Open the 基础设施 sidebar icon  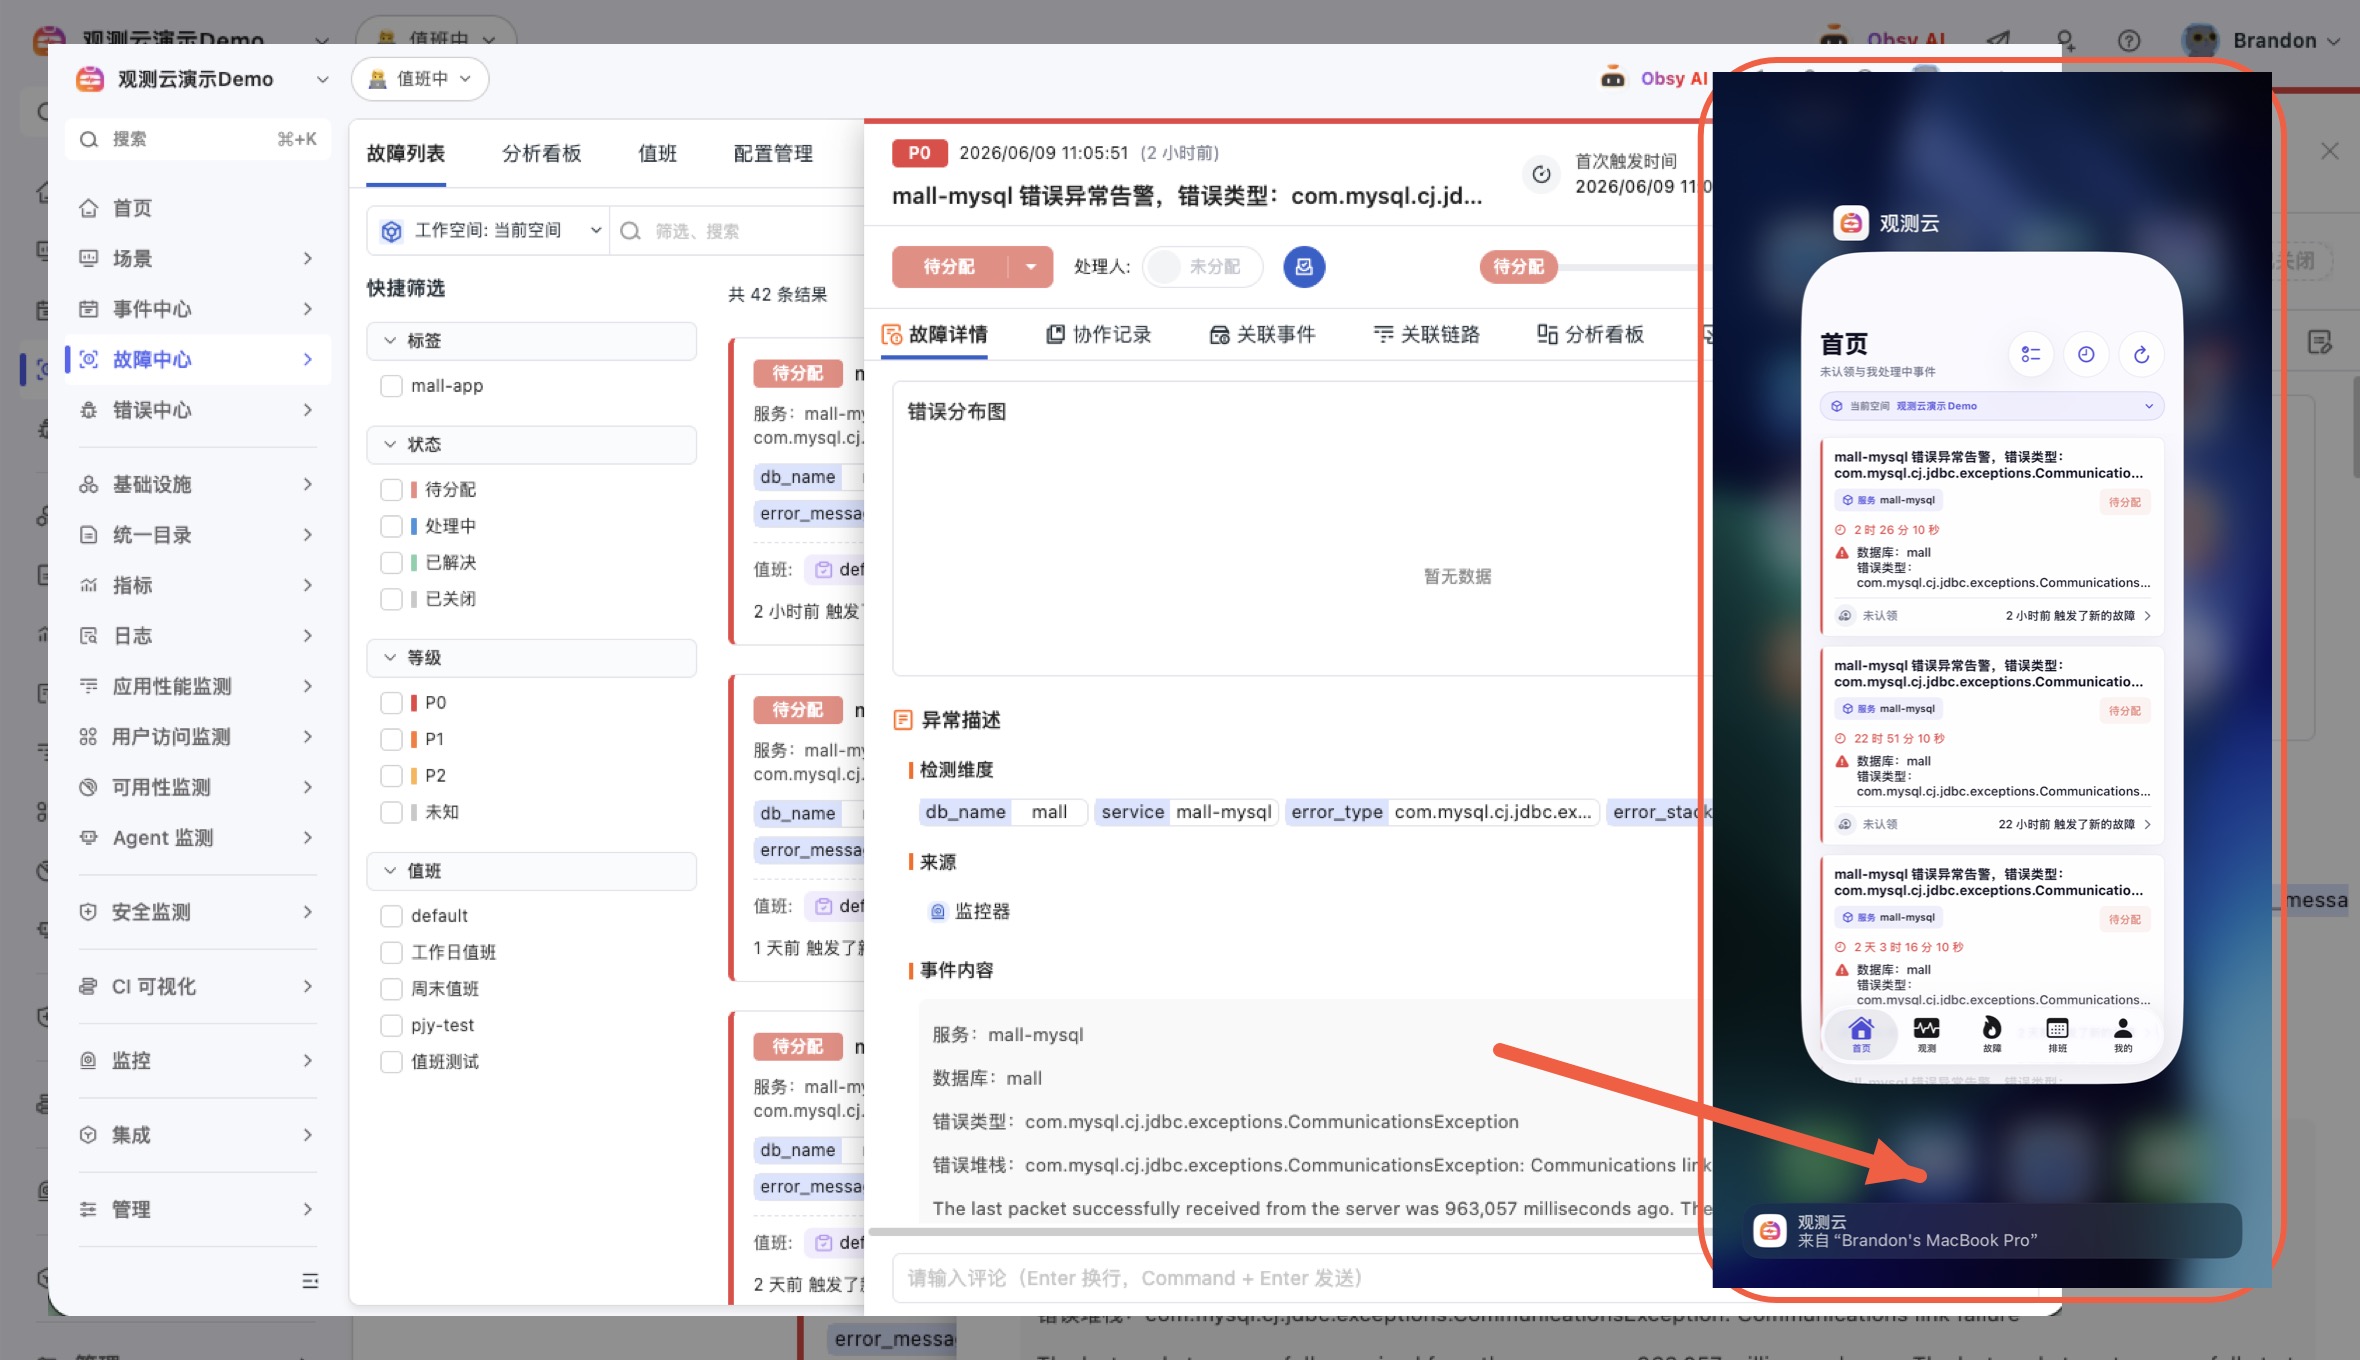point(89,484)
